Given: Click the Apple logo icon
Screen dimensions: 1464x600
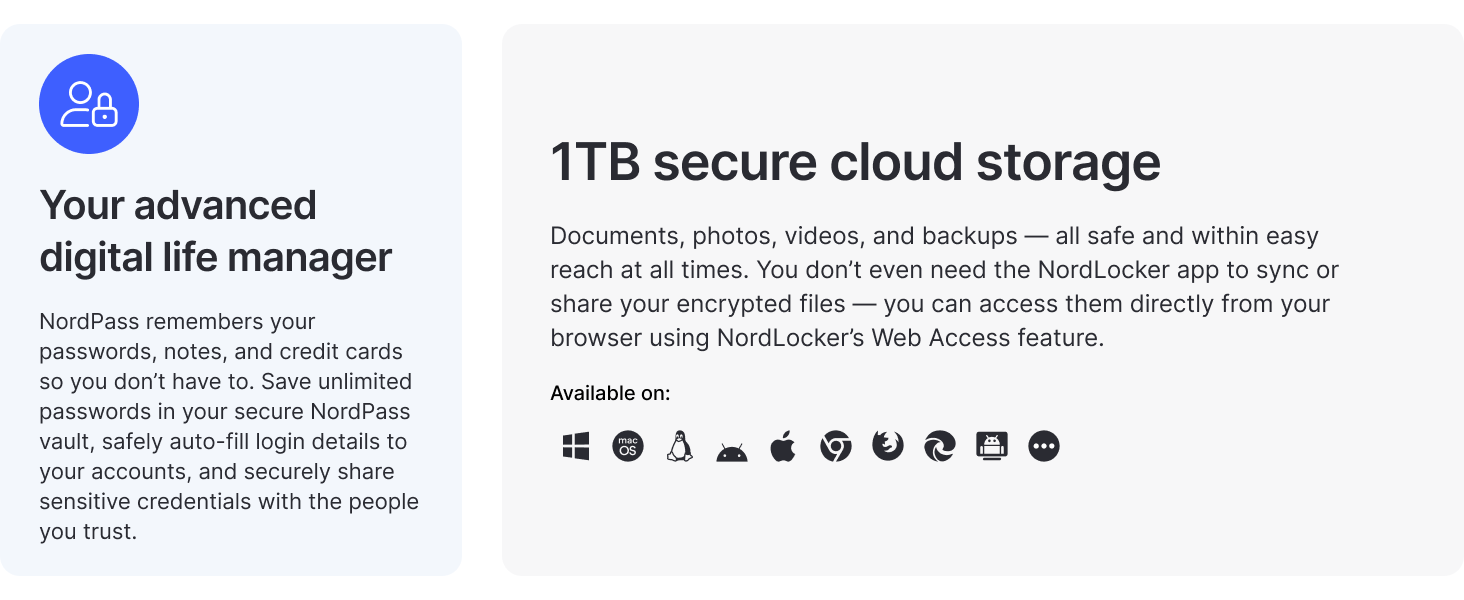Looking at the screenshot, I should point(783,446).
